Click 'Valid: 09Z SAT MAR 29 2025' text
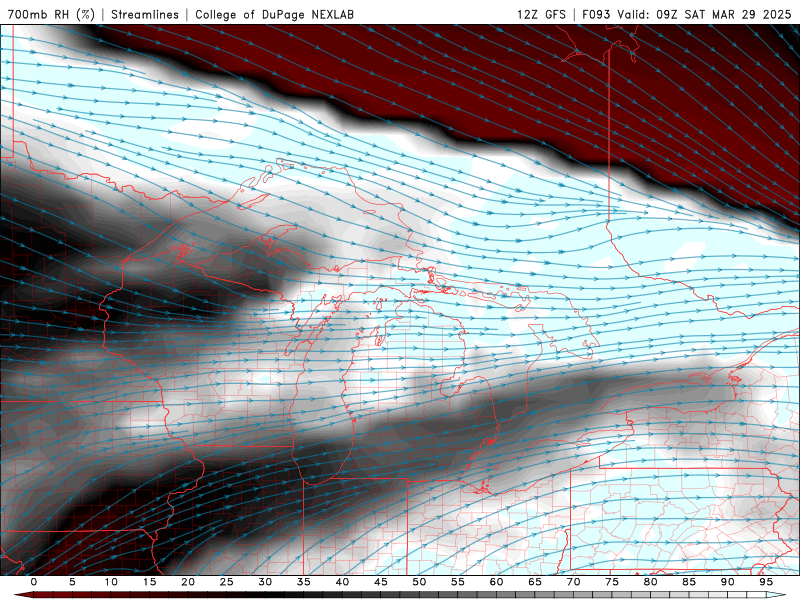This screenshot has width=800, height=600. (704, 14)
